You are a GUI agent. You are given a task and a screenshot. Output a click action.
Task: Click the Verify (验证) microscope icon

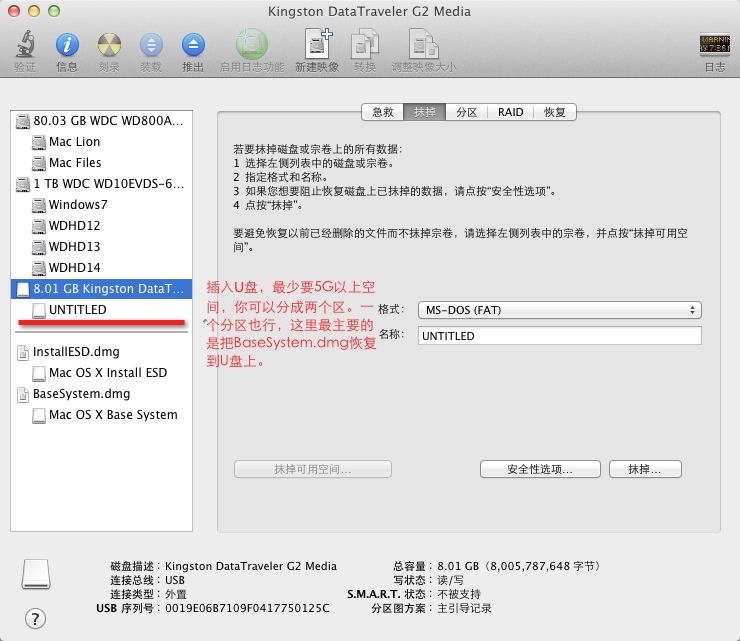25,44
